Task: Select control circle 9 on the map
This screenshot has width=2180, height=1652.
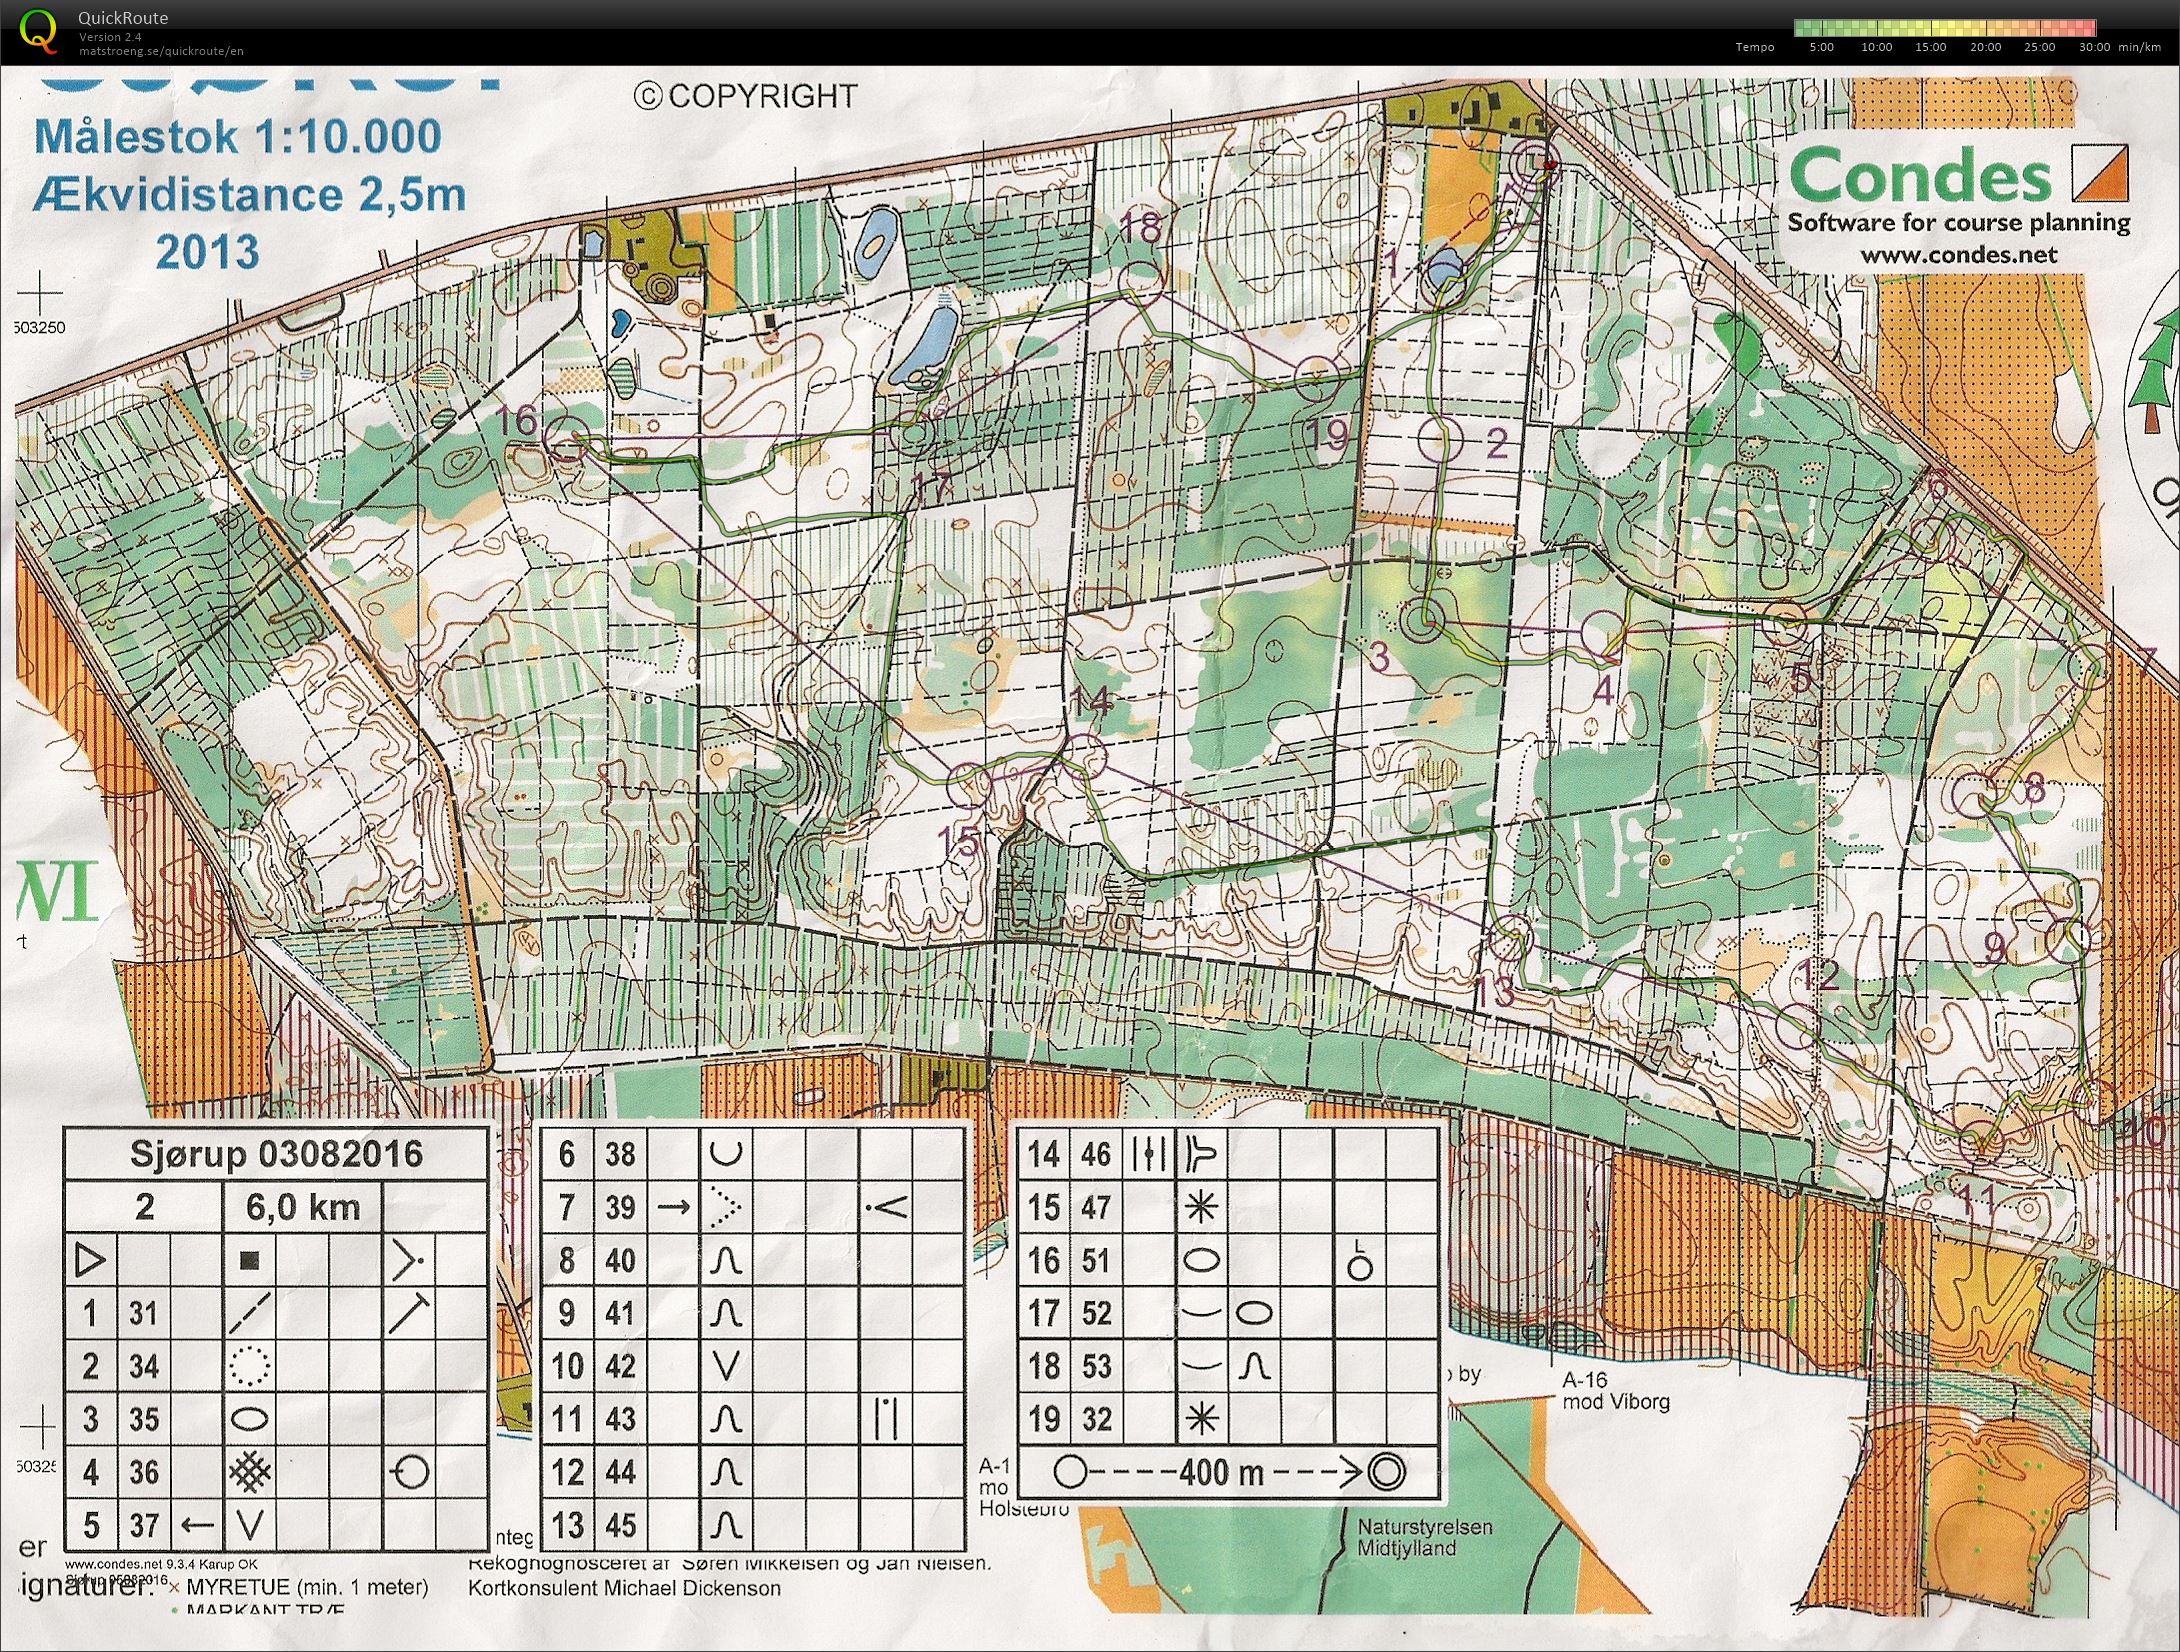Action: tap(2069, 936)
